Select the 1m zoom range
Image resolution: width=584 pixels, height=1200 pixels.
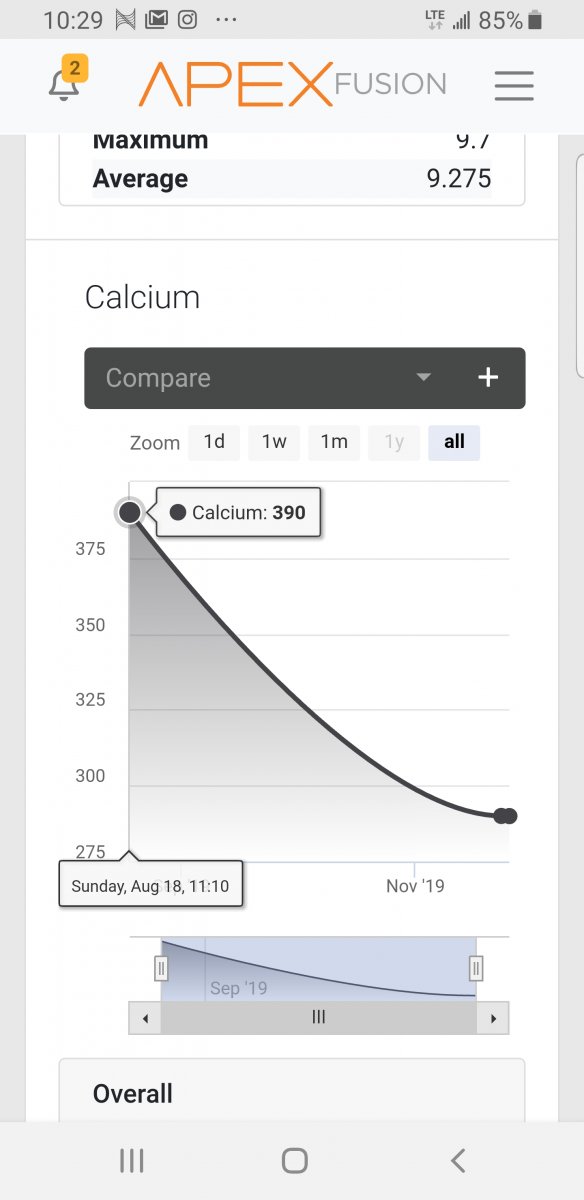(334, 442)
